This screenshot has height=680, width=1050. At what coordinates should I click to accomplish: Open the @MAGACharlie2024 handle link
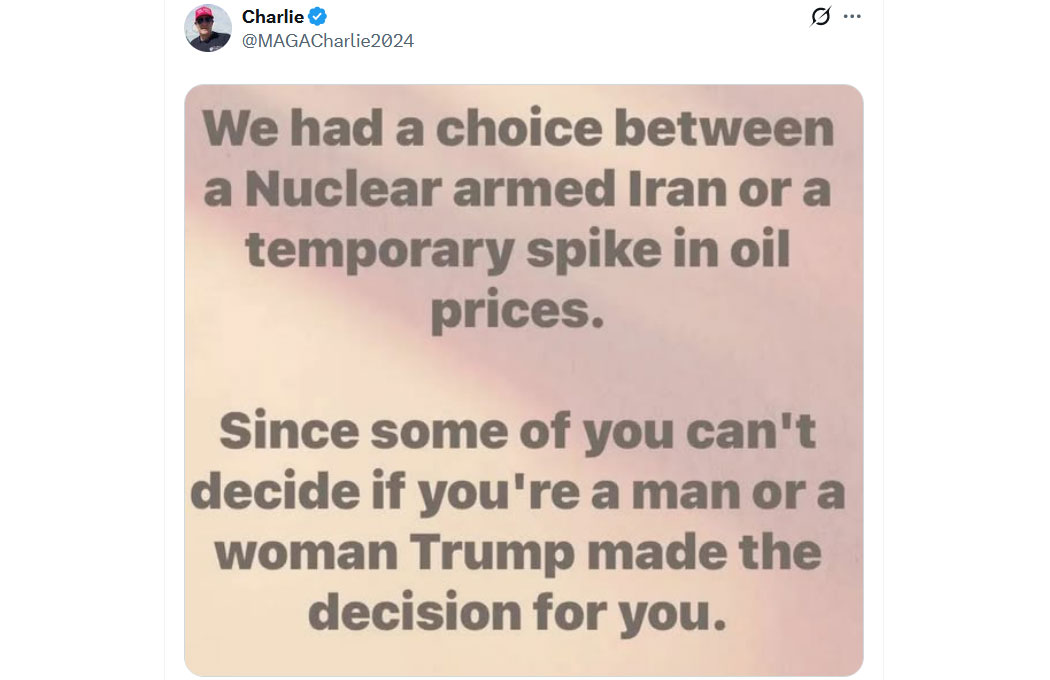328,41
